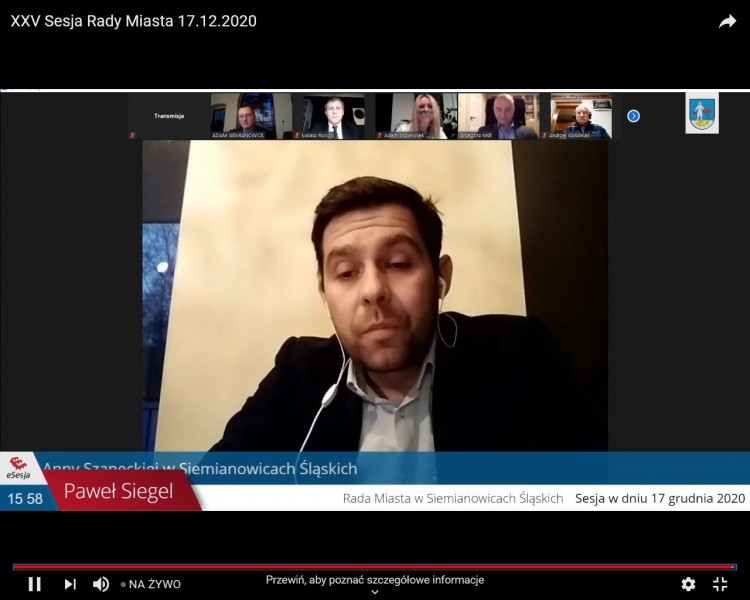Click the eSesja logo
750x600 pixels.
coord(20,468)
